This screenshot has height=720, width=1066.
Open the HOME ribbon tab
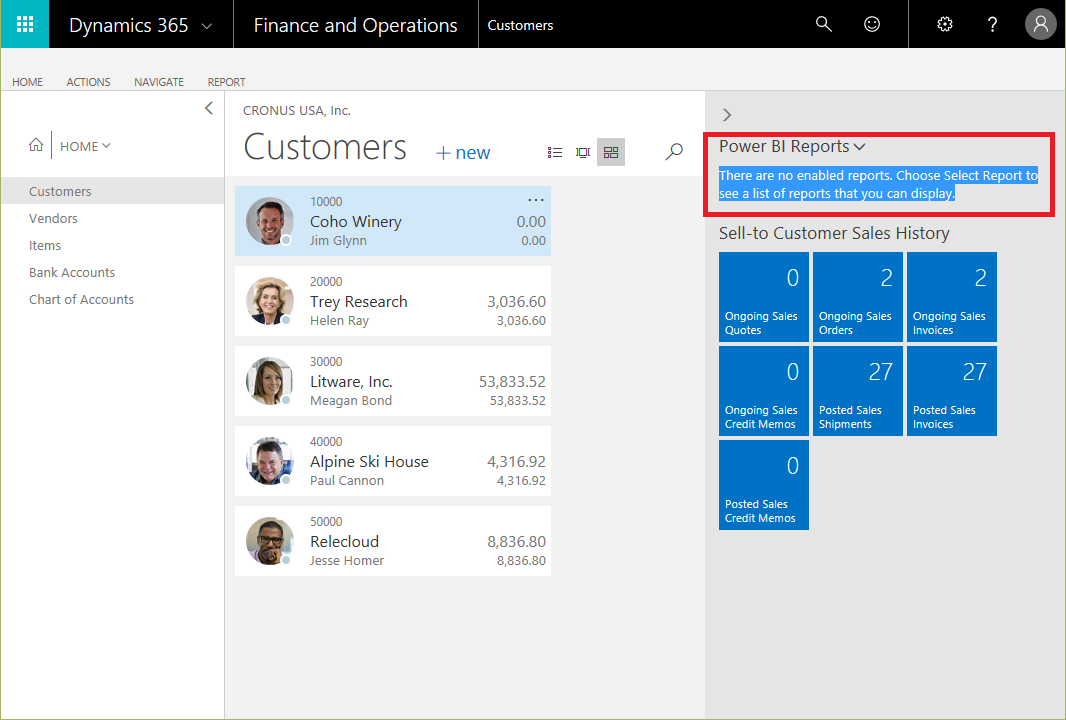[27, 82]
